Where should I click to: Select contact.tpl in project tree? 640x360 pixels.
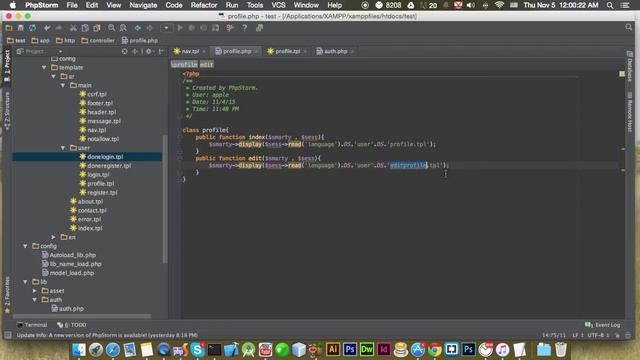click(x=89, y=211)
